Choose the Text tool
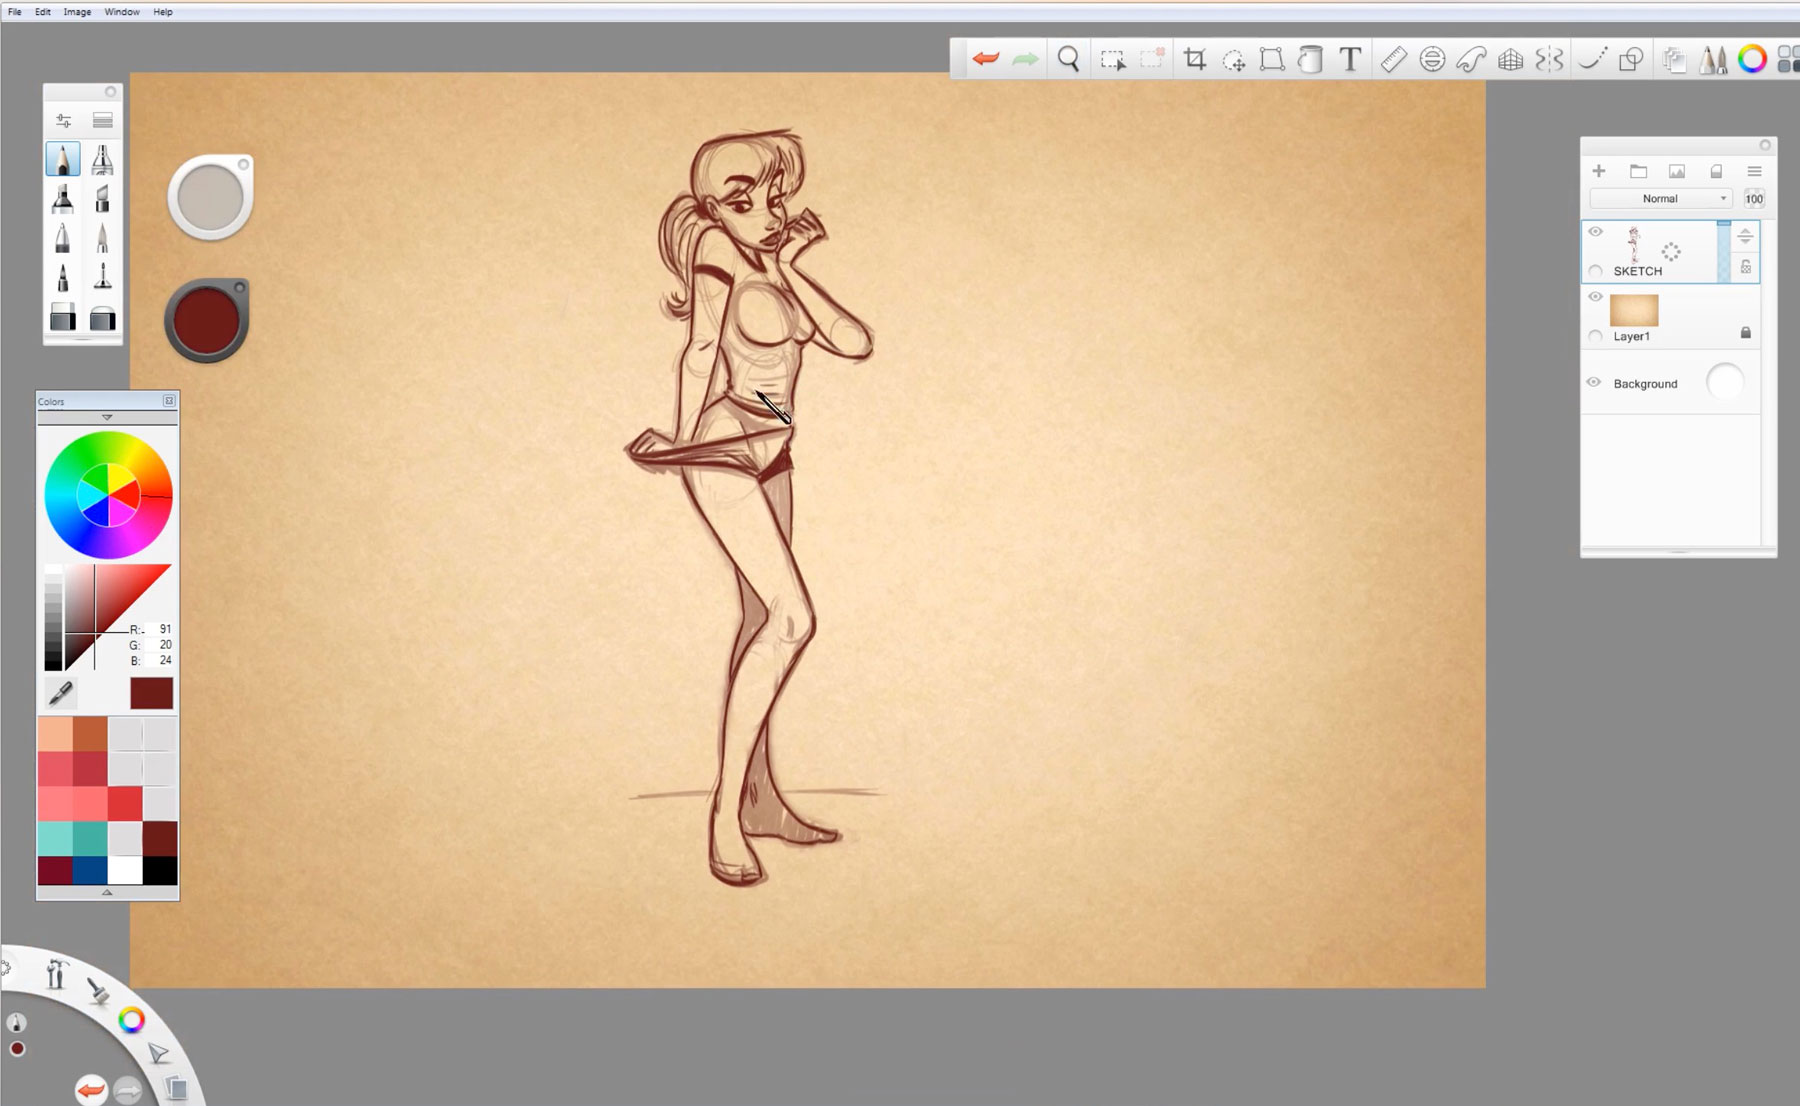 tap(1350, 59)
